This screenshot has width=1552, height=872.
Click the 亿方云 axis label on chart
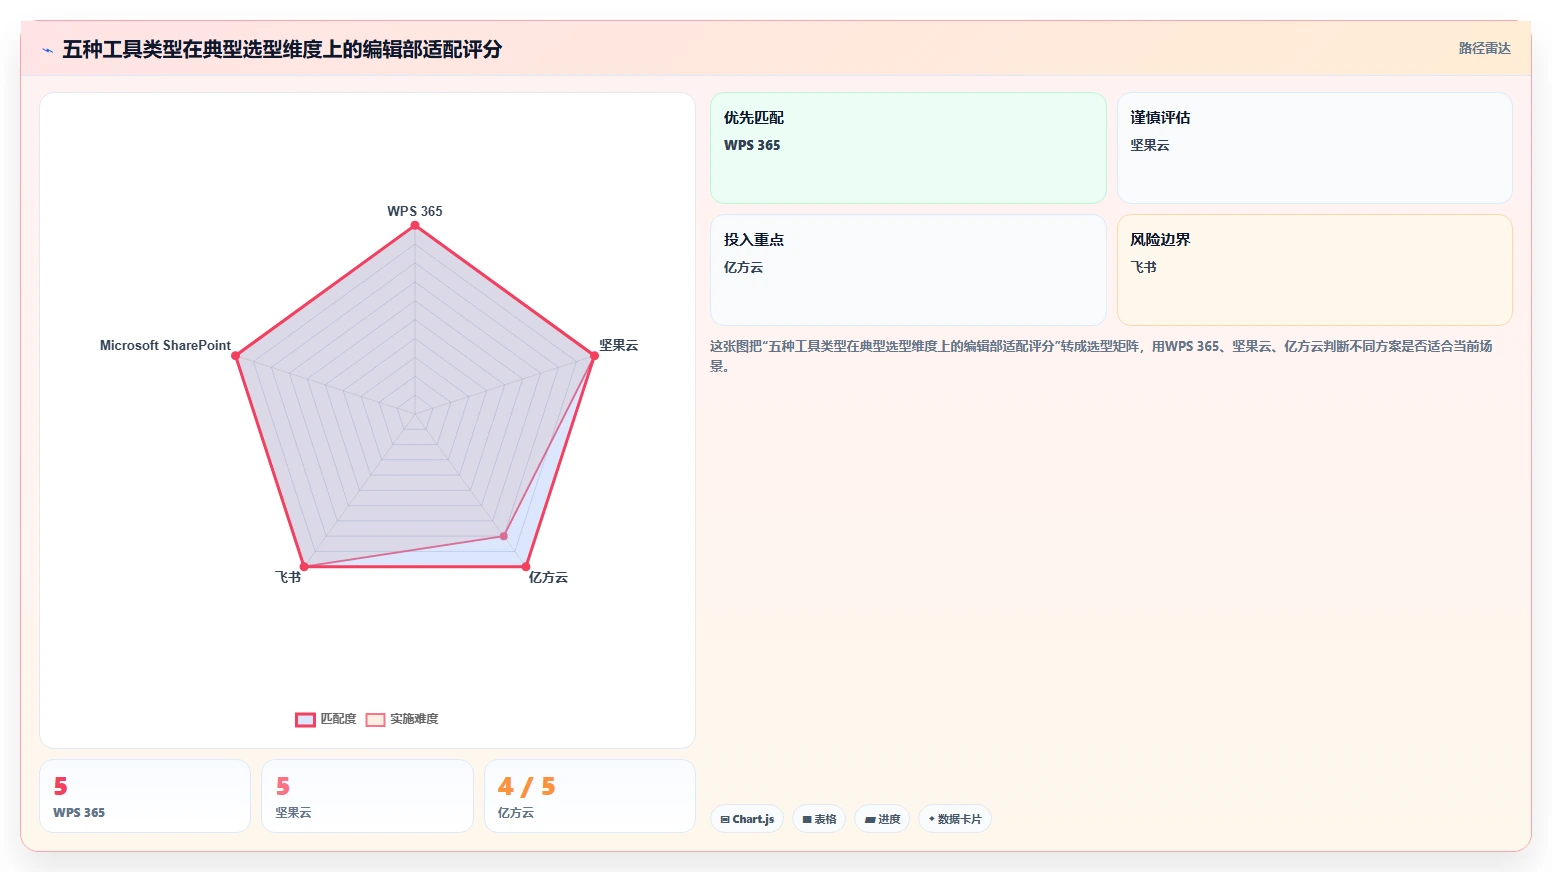coord(548,577)
